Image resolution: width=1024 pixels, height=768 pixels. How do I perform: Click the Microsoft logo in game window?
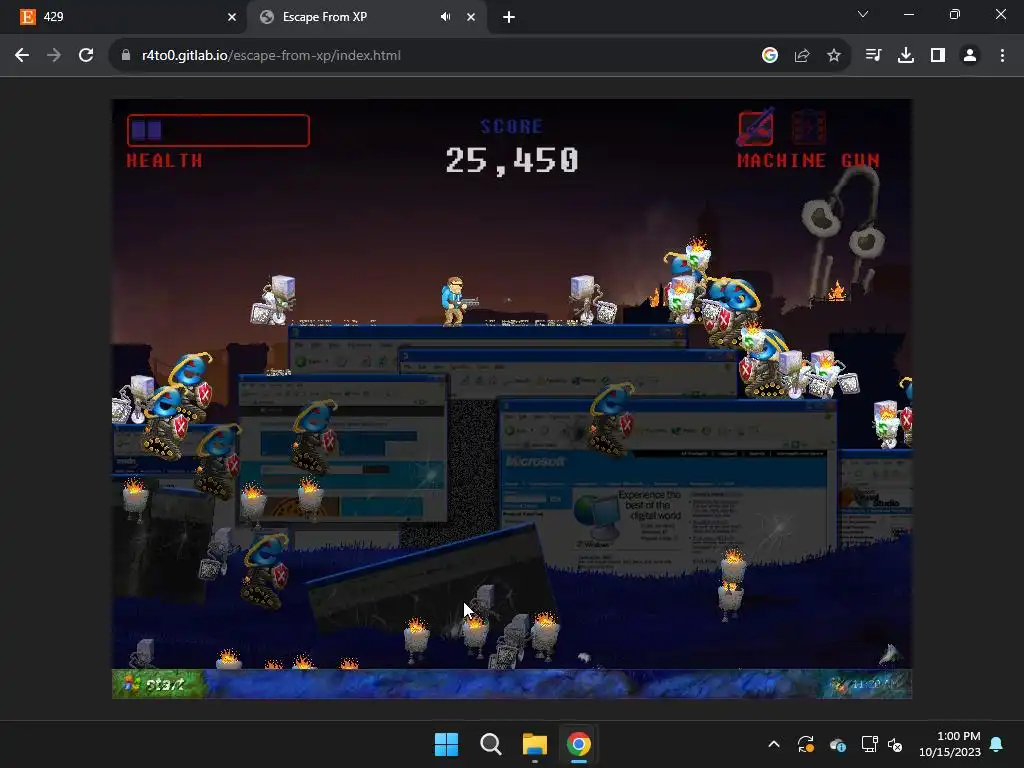point(535,461)
